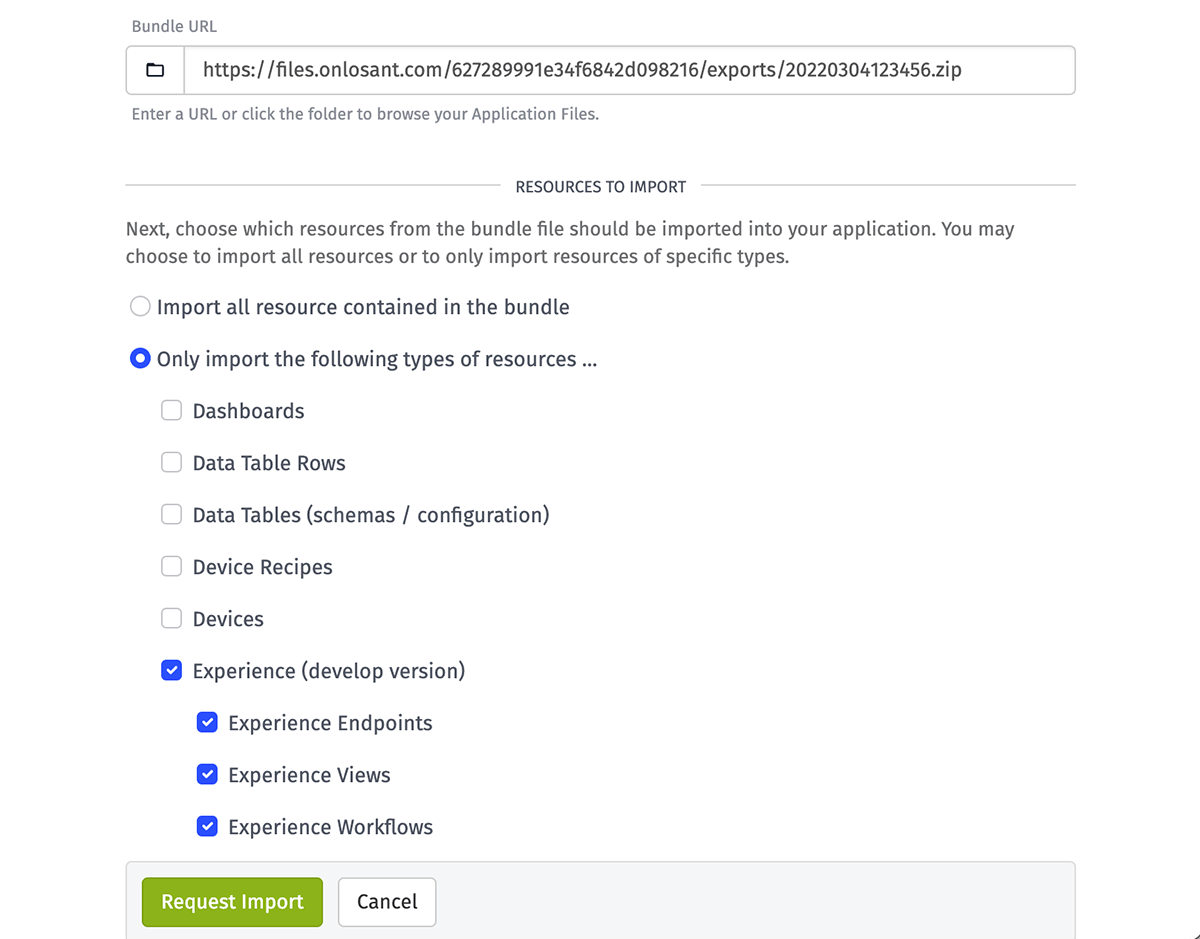Viewport: 1200px width, 939px height.
Task: Enable Data Table Rows import
Action: [171, 462]
